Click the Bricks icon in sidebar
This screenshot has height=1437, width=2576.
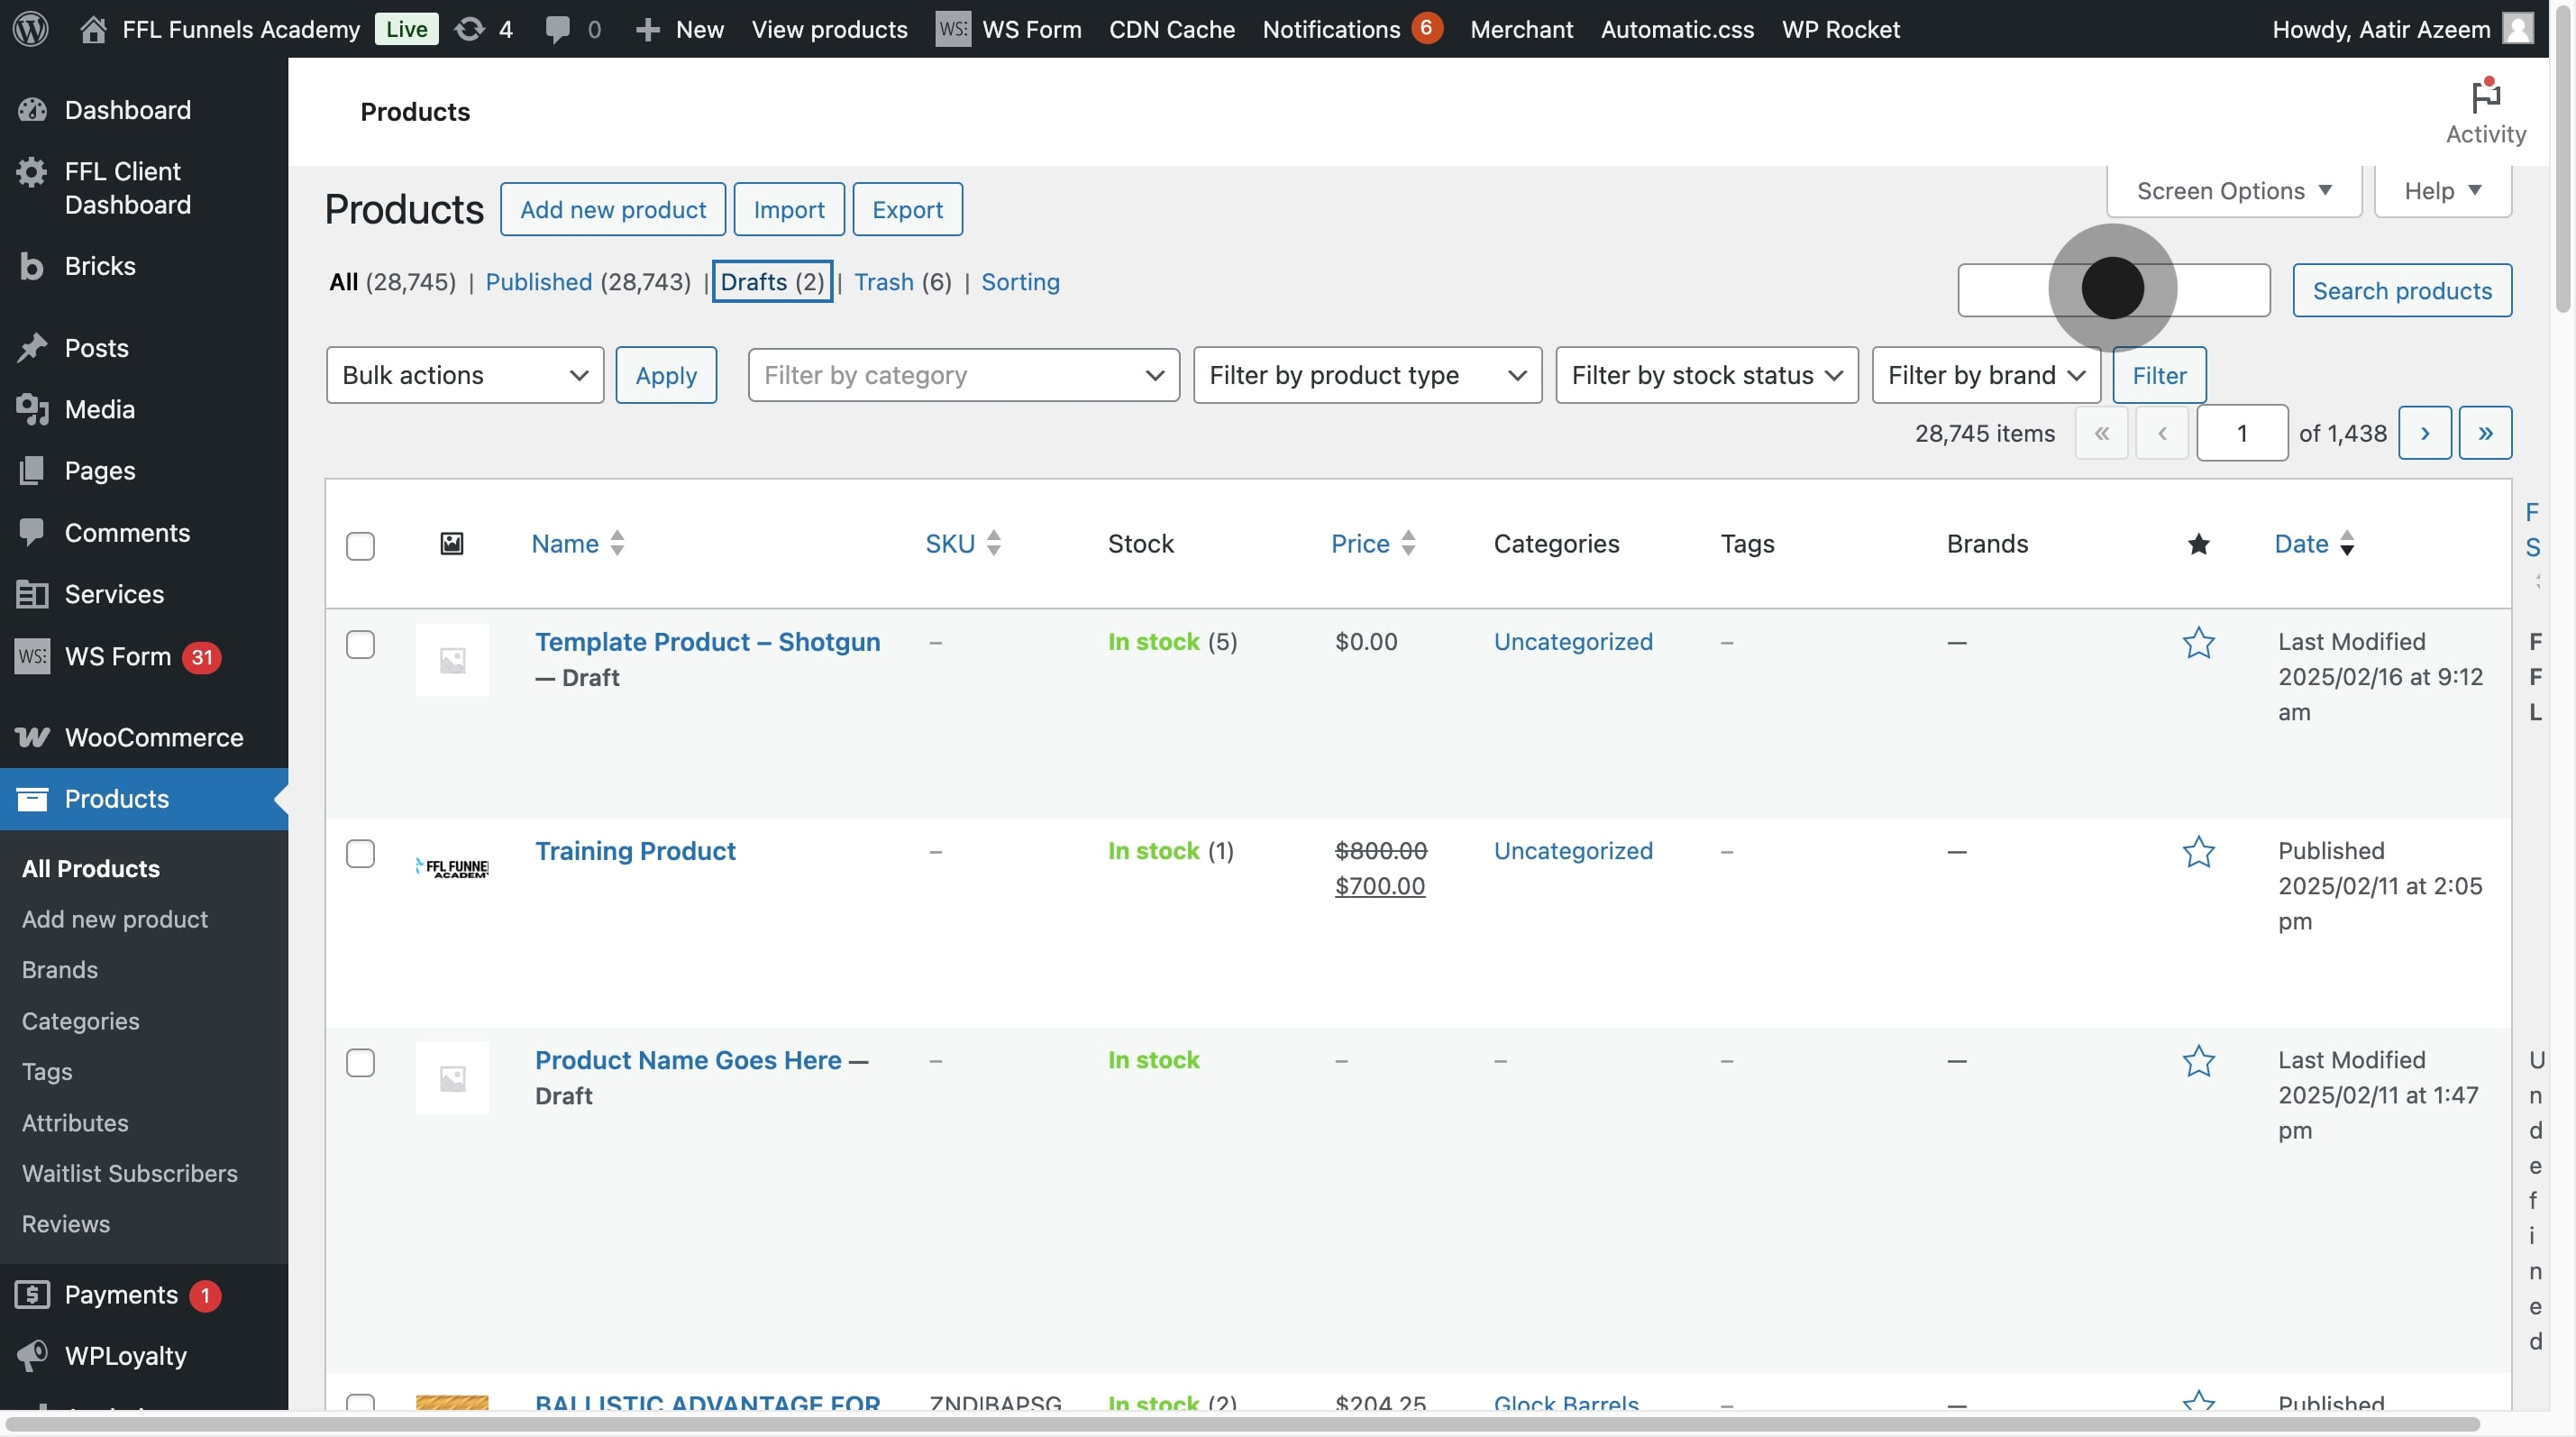click(x=32, y=266)
